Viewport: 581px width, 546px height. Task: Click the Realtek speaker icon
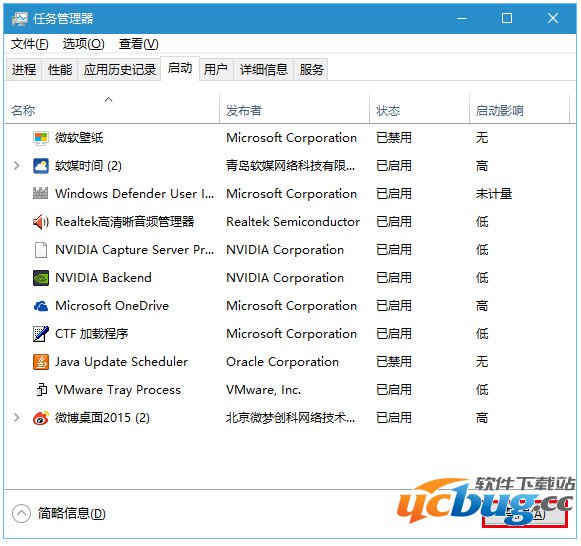point(40,222)
